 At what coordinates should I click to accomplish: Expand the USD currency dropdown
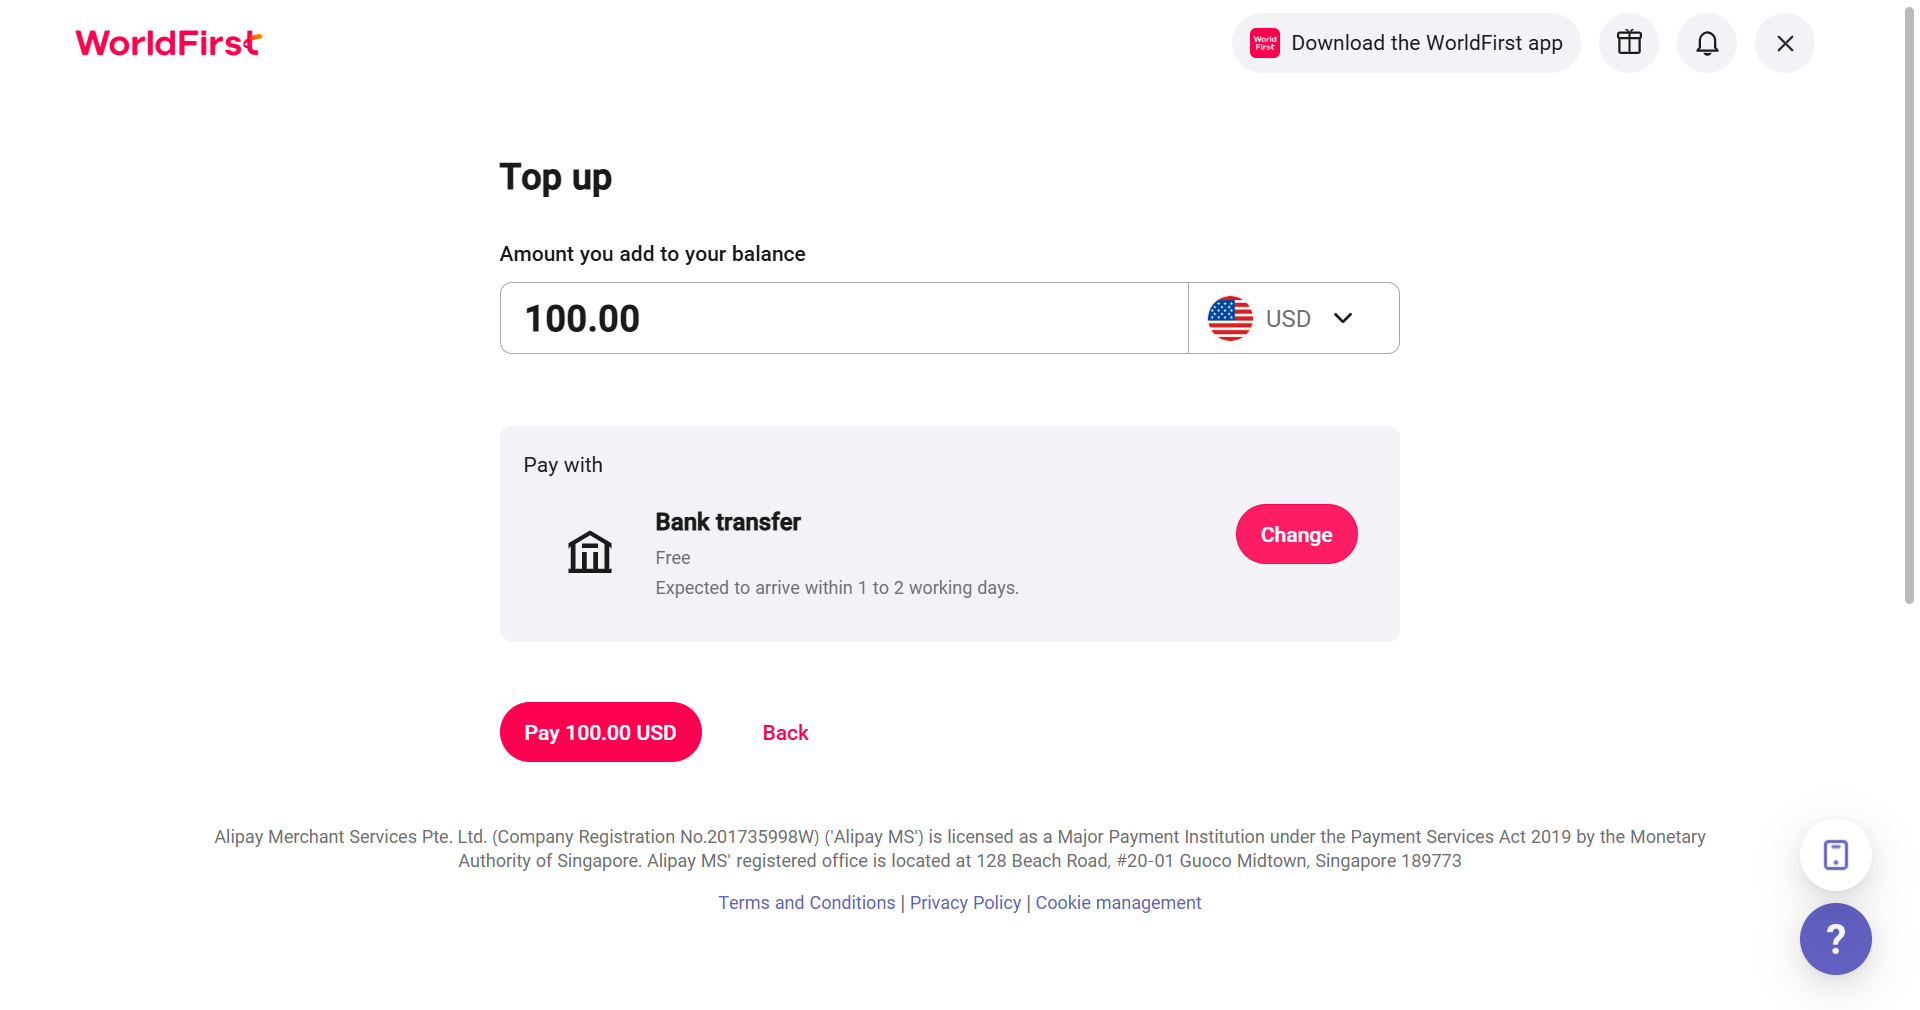tap(1294, 318)
